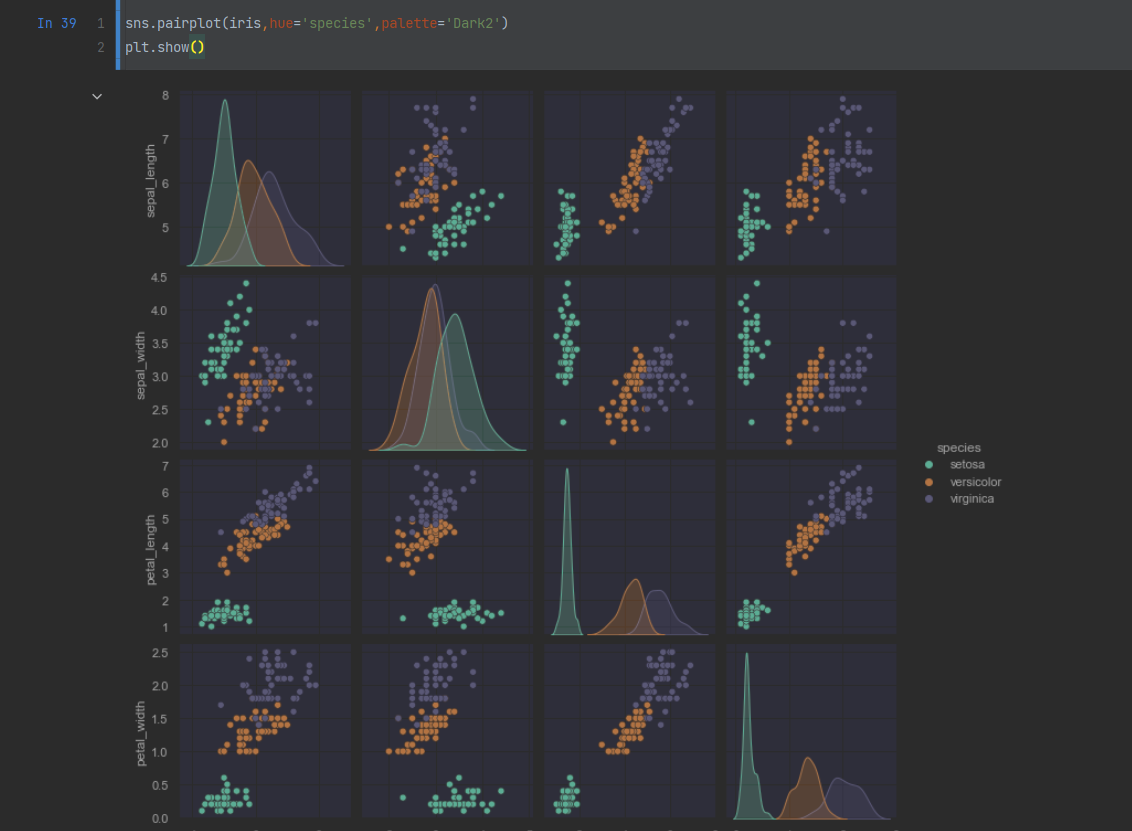Viewport: 1132px width, 831px height.
Task: Select the petal_length density plot on diagonal
Action: point(629,548)
